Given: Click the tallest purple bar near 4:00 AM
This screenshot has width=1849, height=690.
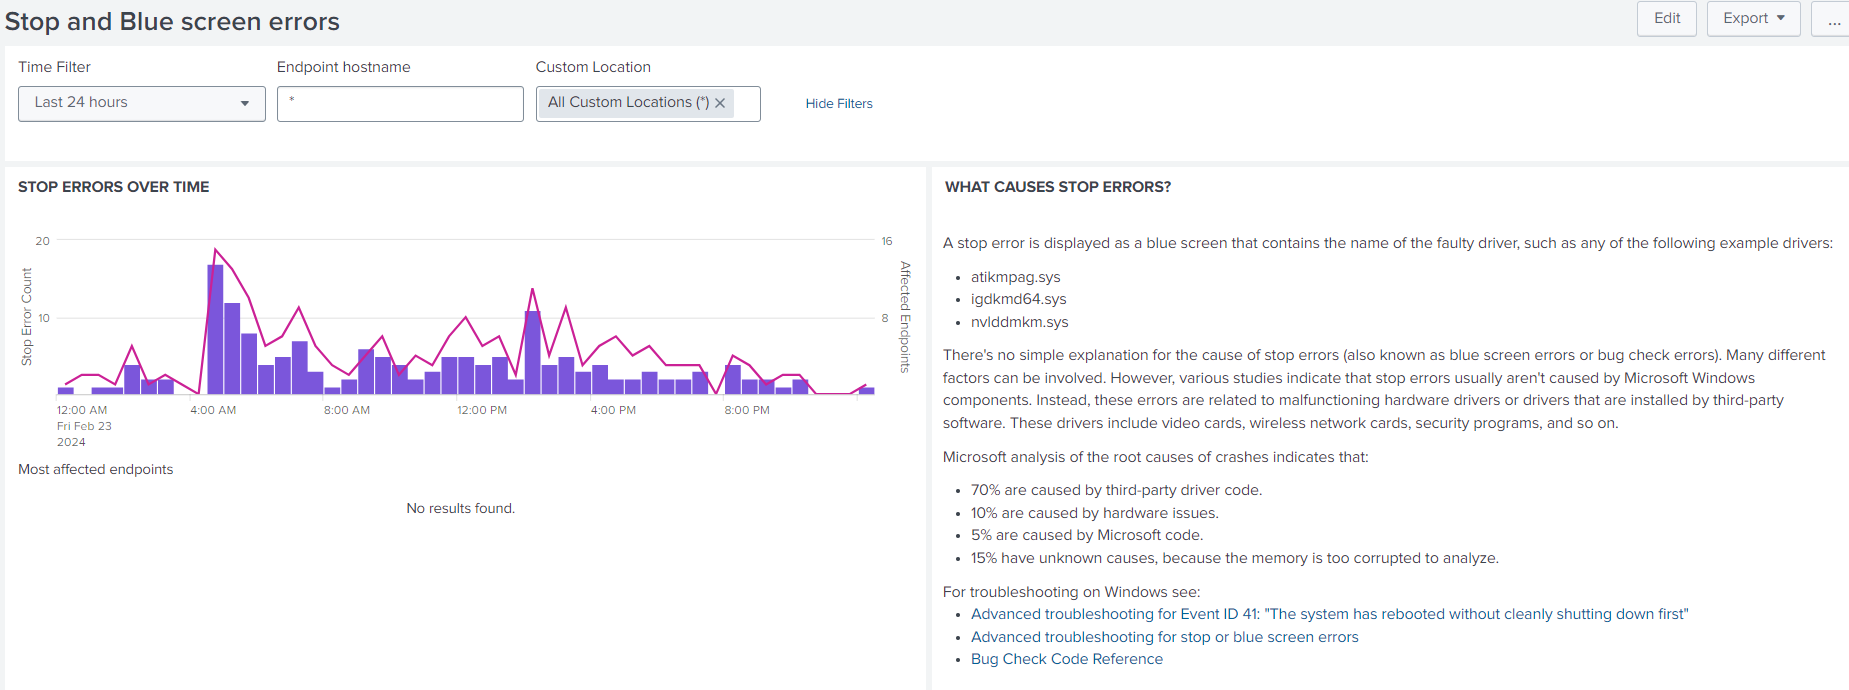Looking at the screenshot, I should coord(215,330).
